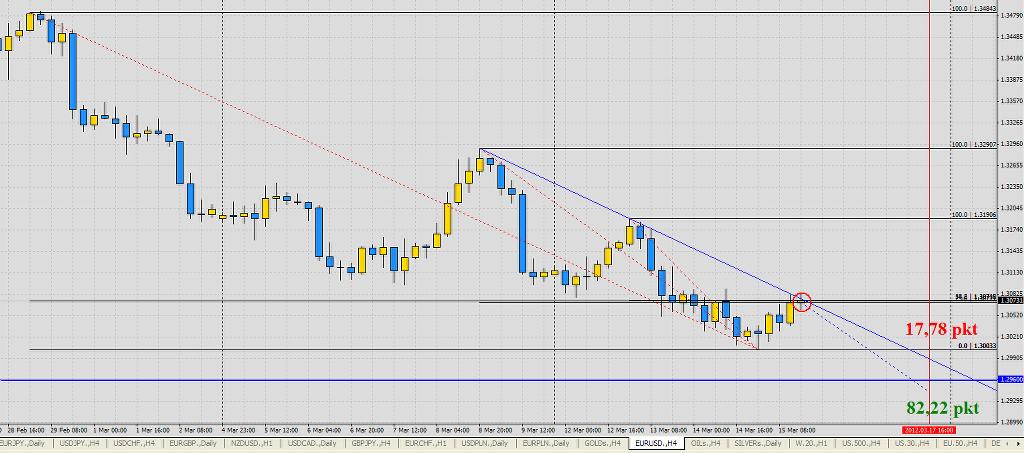Click the 1.32350 price scale value

click(1011, 187)
